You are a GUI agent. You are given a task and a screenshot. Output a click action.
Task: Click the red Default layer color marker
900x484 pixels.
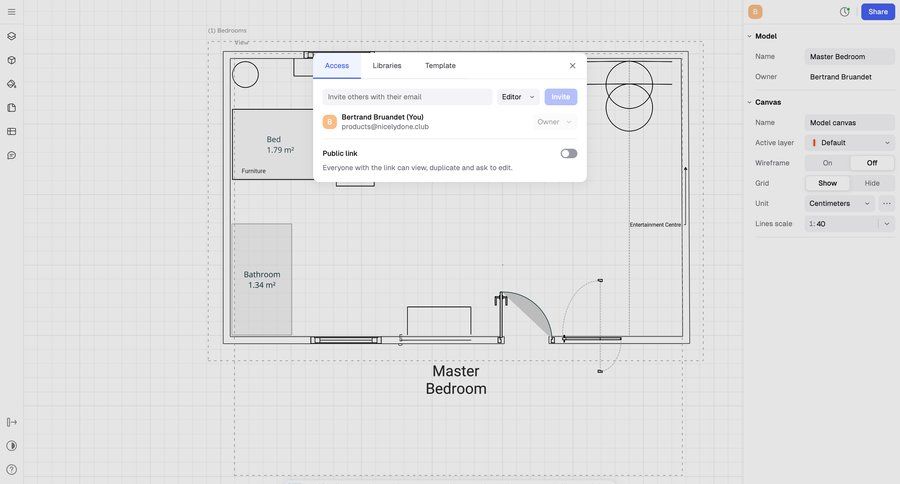[814, 143]
